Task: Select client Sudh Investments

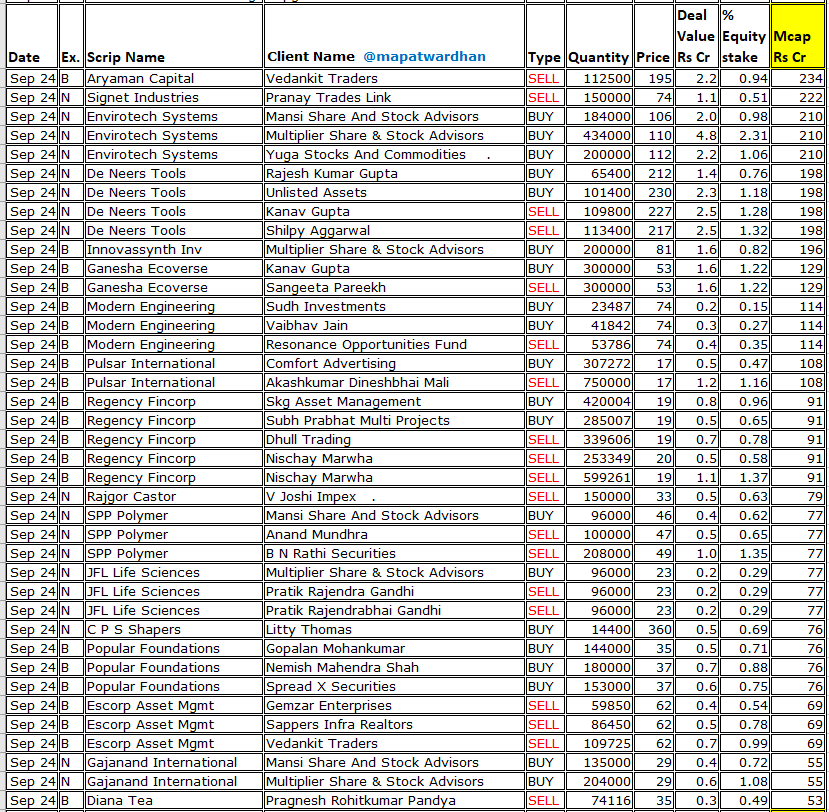Action: [x=394, y=307]
